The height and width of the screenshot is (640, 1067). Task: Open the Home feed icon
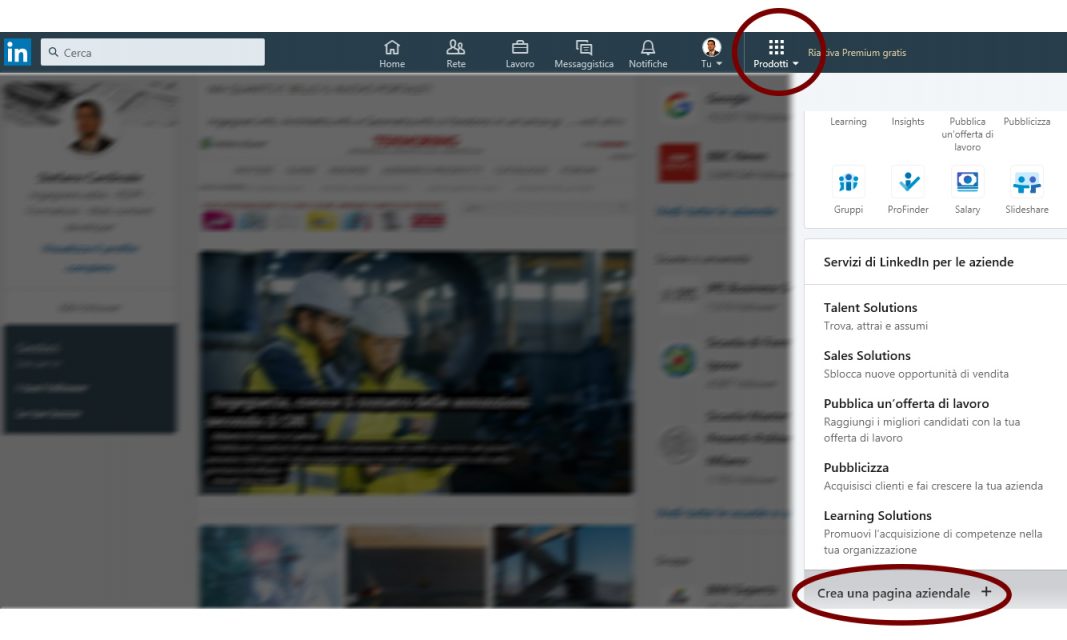coord(392,48)
